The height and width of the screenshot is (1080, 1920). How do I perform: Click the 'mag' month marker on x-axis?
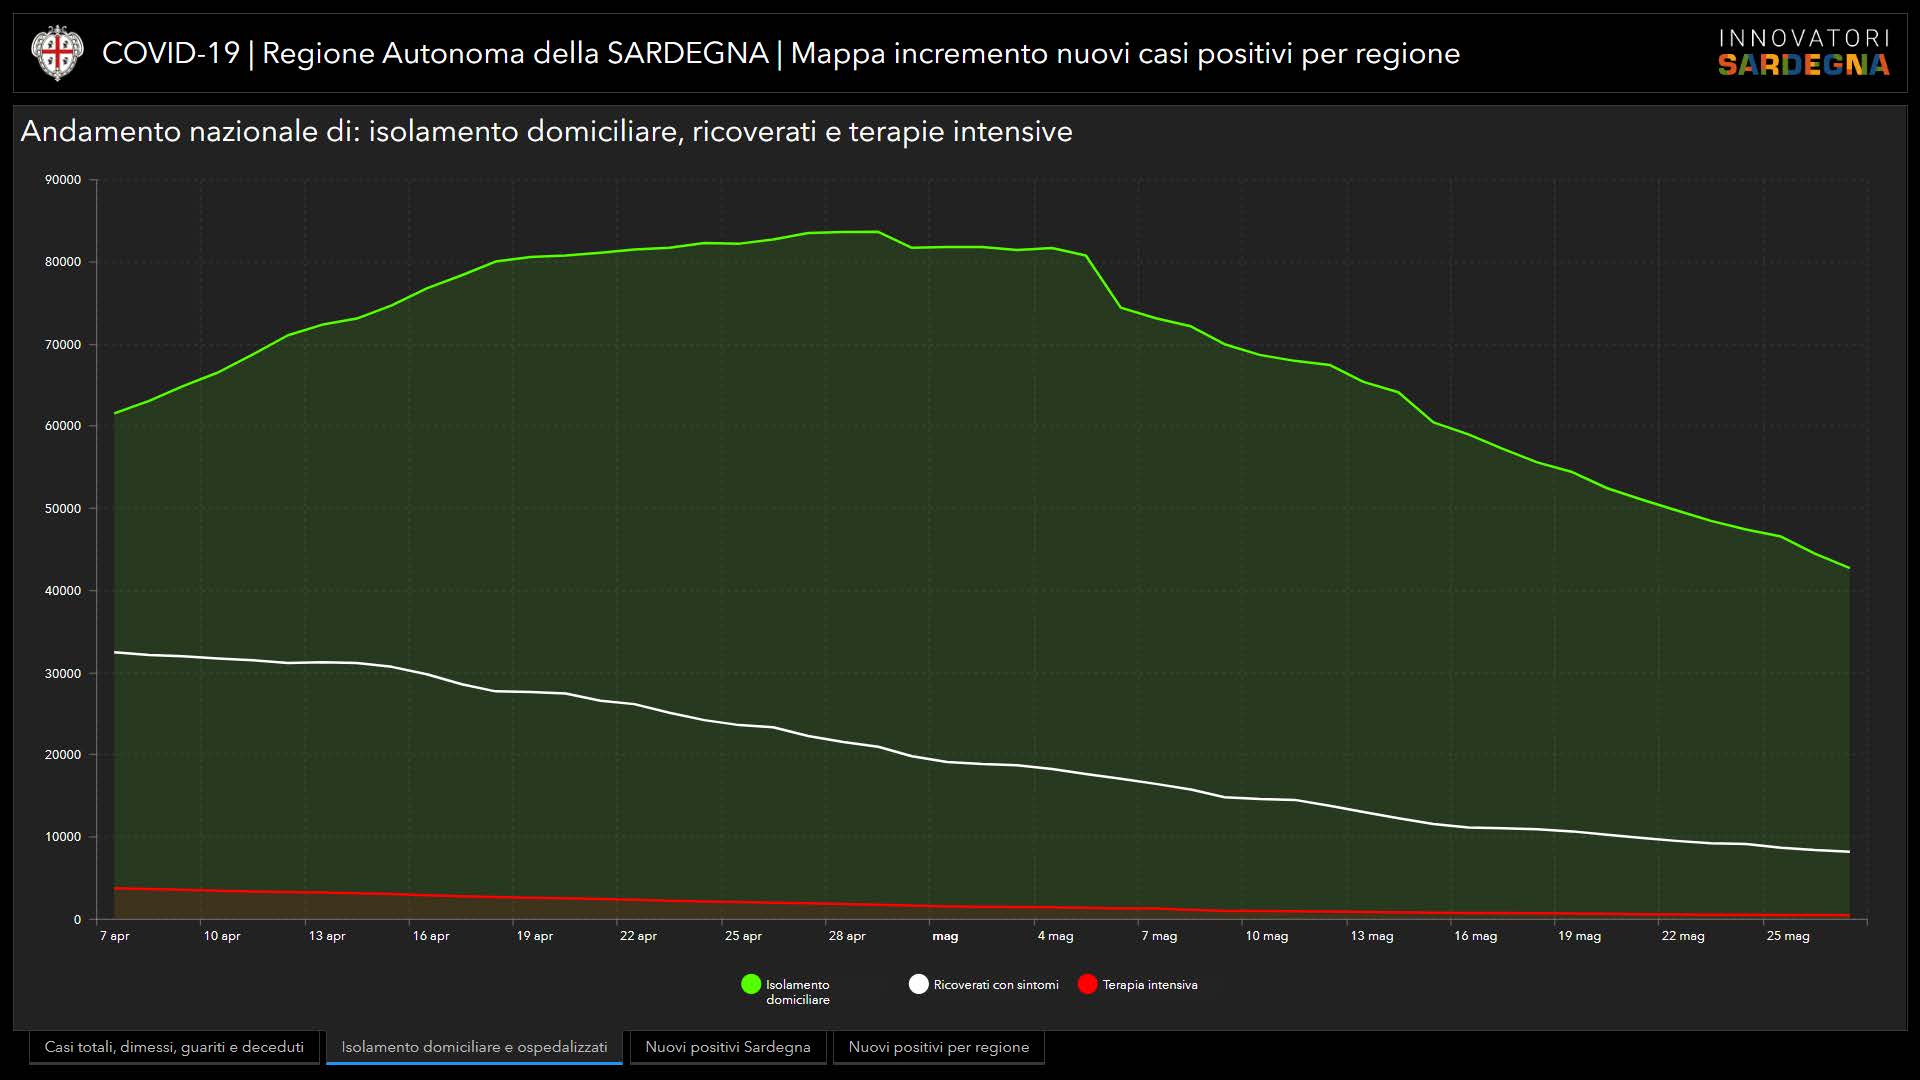pos(945,937)
